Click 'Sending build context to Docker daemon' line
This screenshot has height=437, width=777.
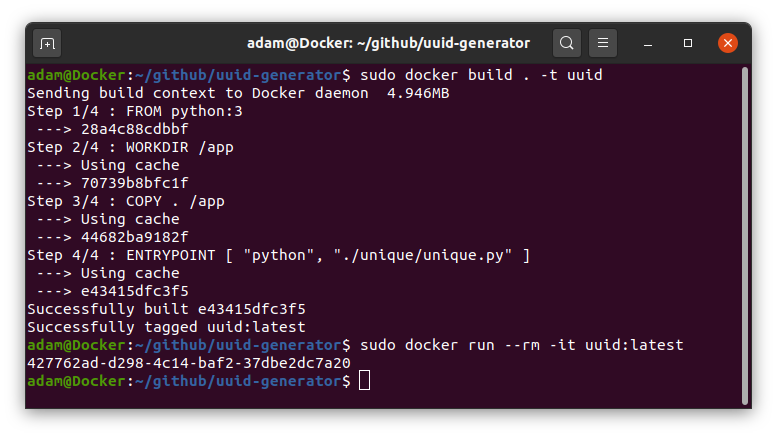(x=238, y=93)
